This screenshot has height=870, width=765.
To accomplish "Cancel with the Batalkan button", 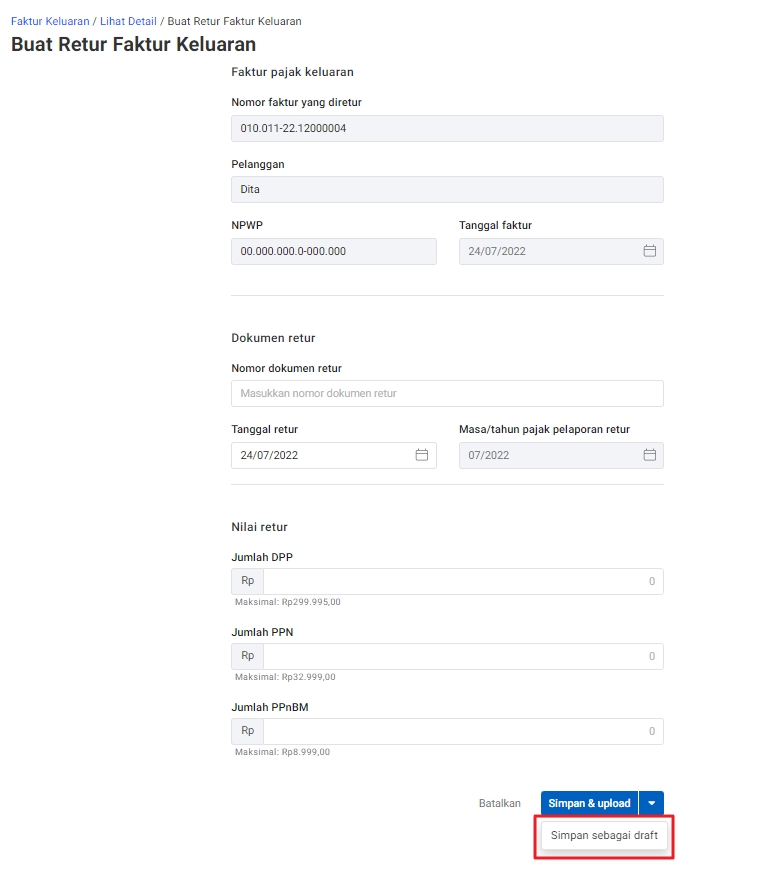I will point(499,803).
